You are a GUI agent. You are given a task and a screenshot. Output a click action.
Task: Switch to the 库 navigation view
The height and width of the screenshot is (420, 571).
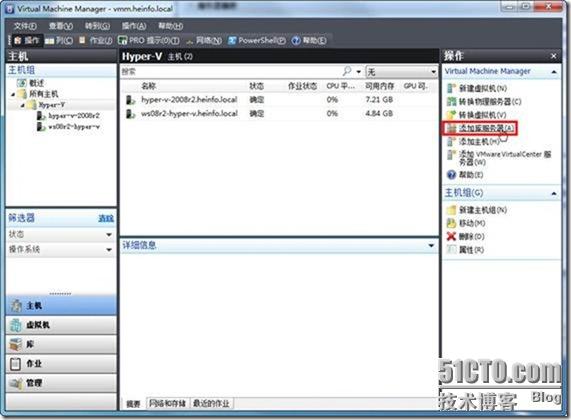[61, 344]
